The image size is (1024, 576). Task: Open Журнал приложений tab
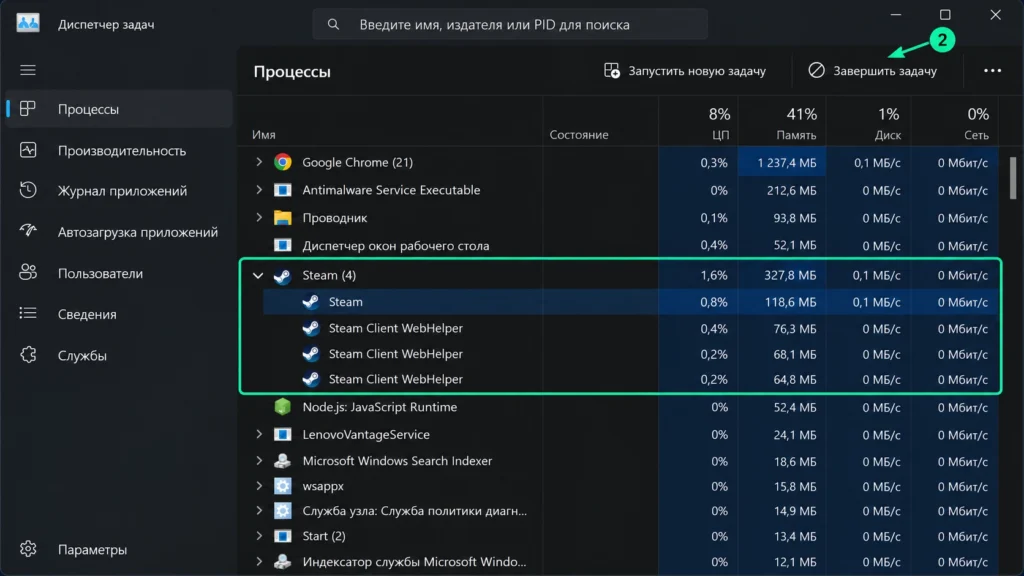[x=119, y=191]
